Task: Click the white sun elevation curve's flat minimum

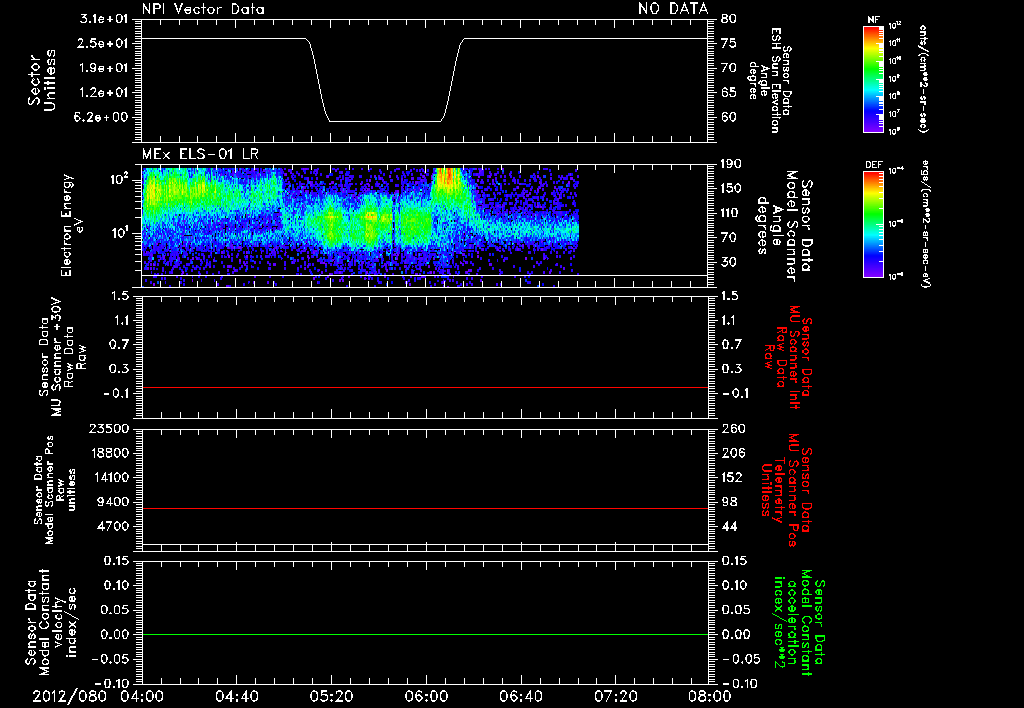Action: click(385, 121)
